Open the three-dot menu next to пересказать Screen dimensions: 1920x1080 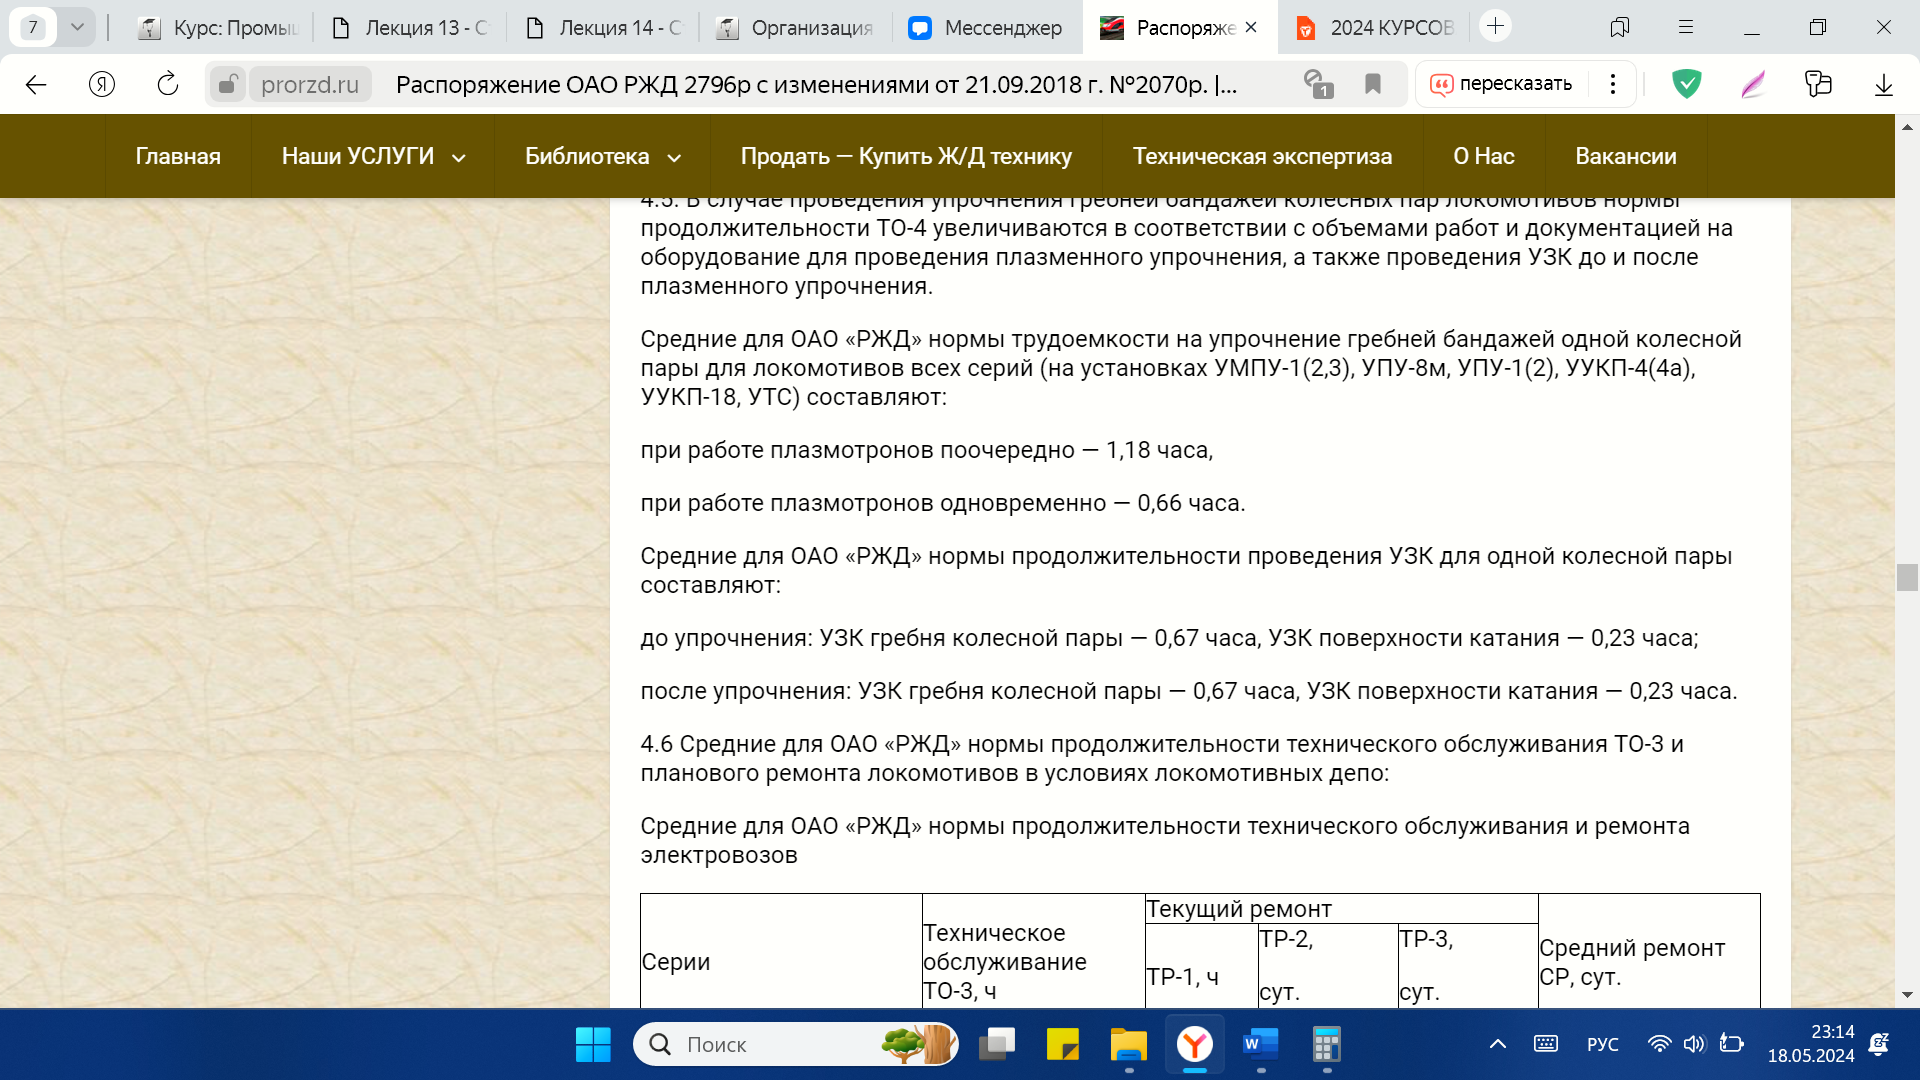1613,84
